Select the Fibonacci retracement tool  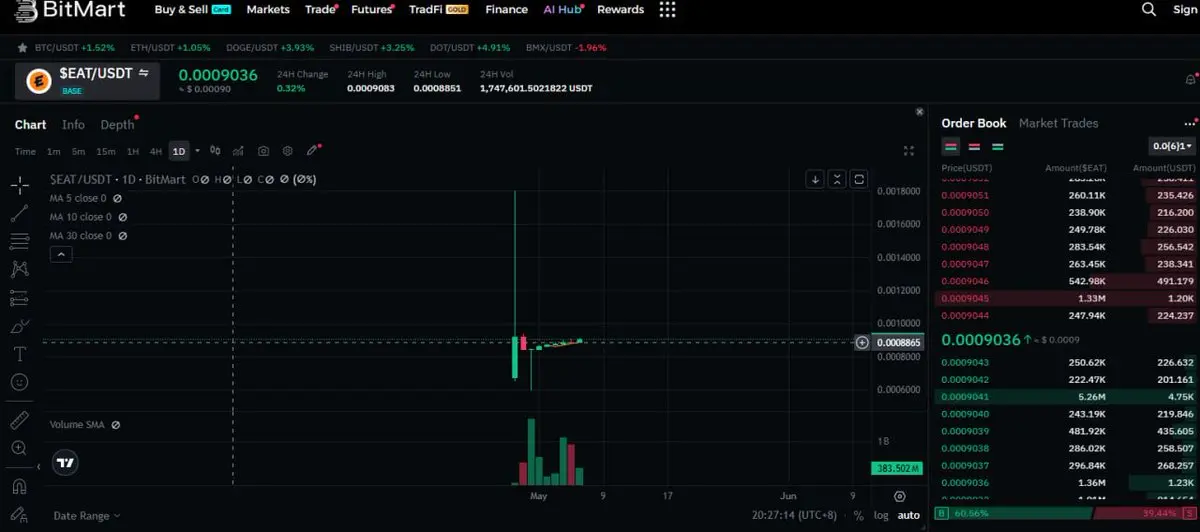pyautogui.click(x=19, y=241)
